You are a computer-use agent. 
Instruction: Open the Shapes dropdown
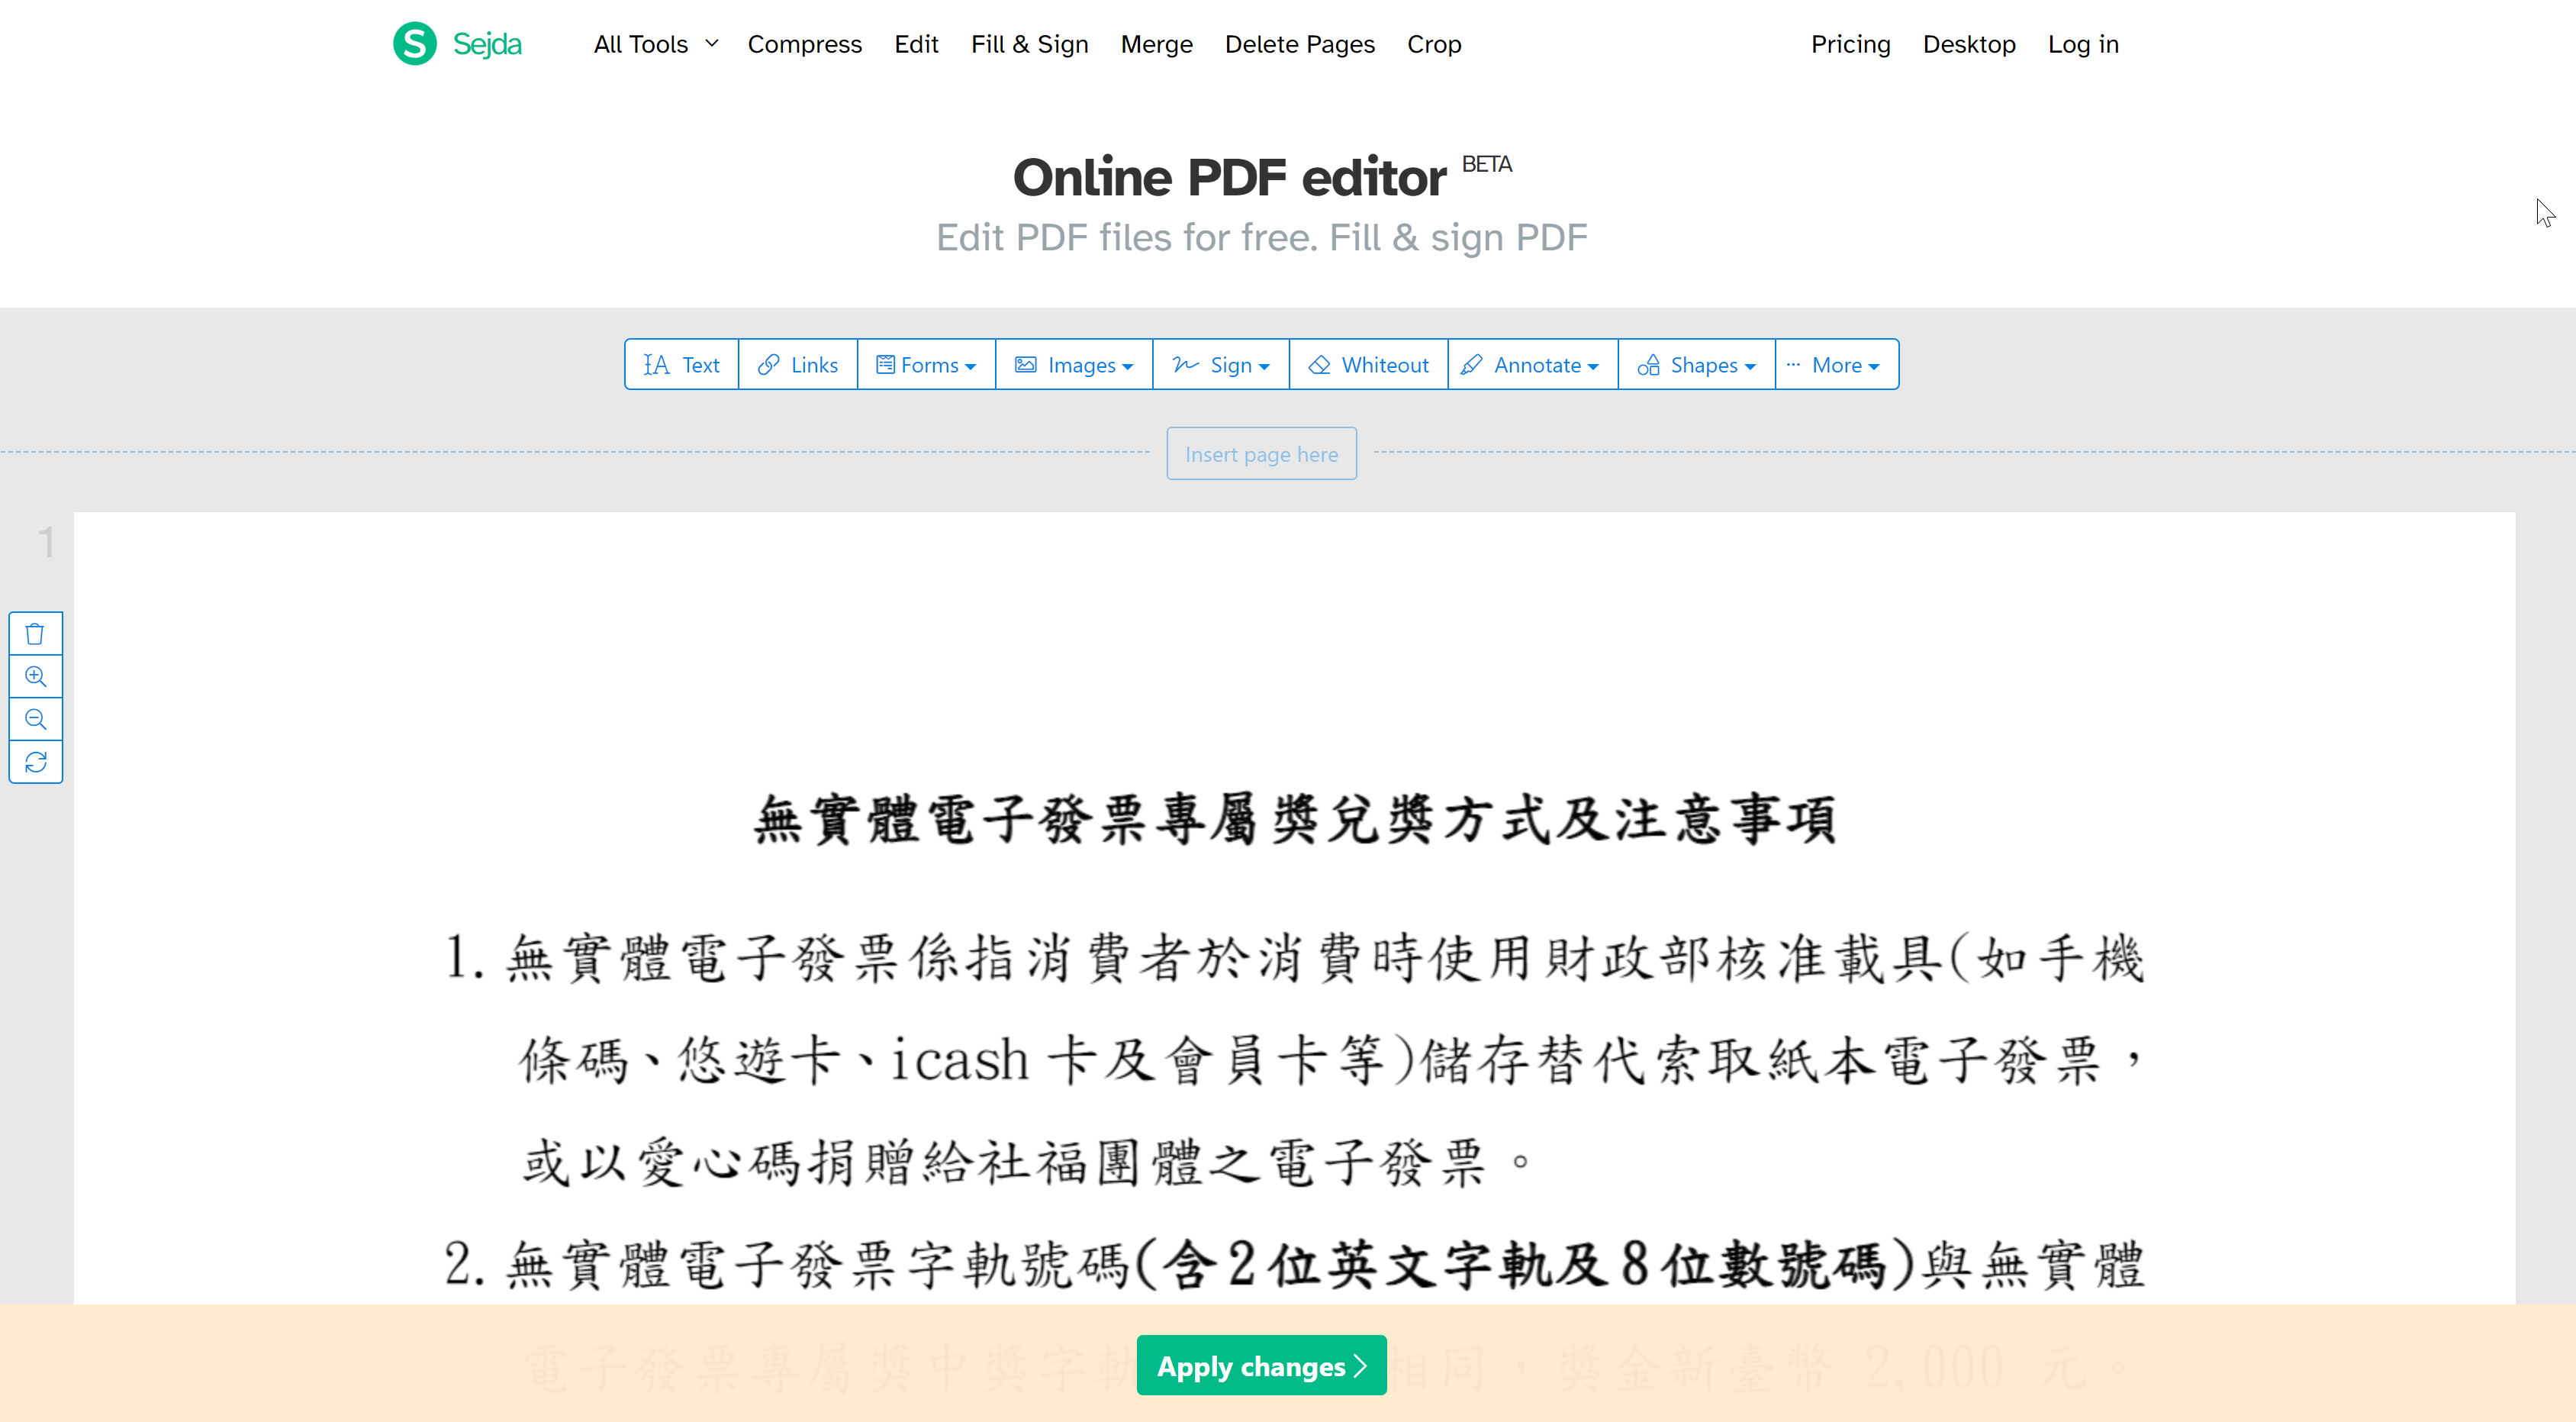point(1696,365)
